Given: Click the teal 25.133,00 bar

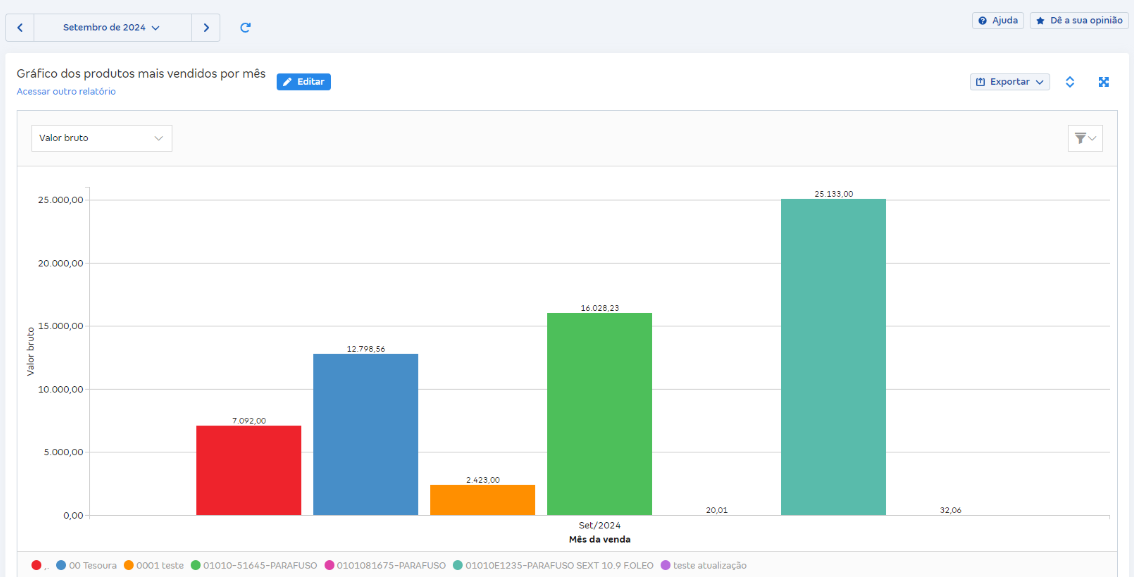Looking at the screenshot, I should coord(833,357).
